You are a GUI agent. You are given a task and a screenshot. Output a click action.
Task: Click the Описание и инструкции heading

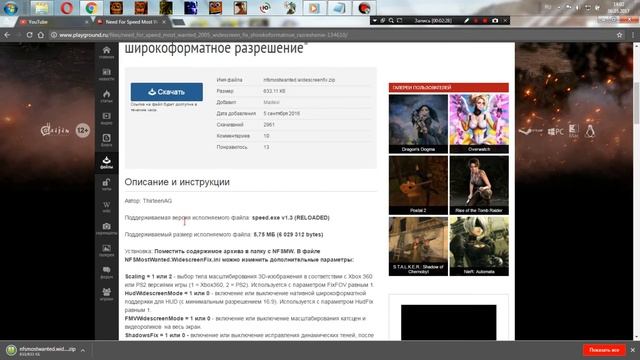pos(177,182)
